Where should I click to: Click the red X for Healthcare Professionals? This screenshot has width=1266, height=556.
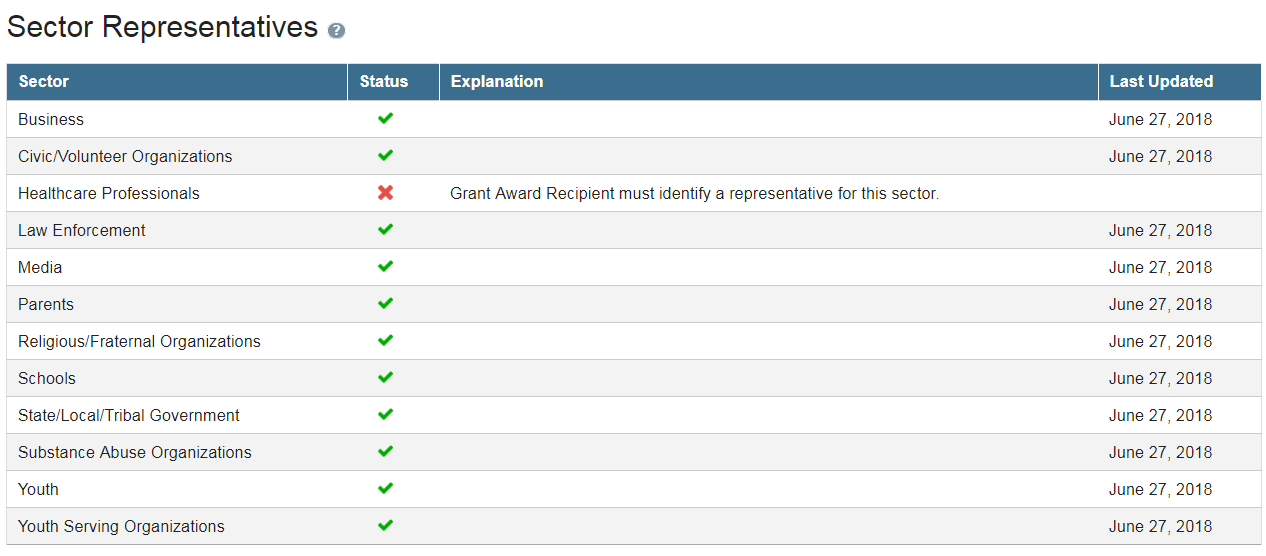(385, 193)
